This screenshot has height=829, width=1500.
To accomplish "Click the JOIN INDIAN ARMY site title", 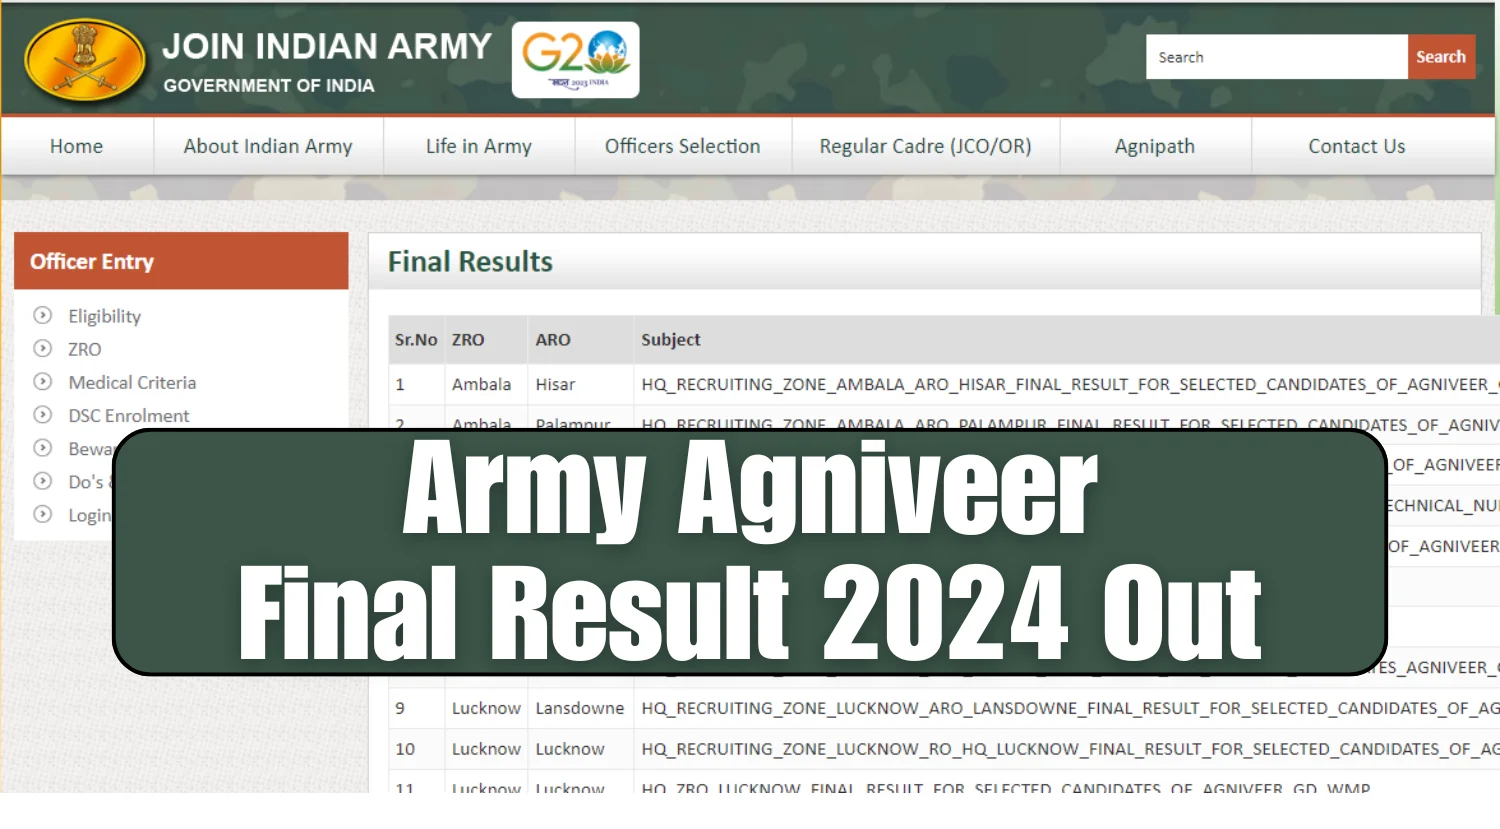I will (x=327, y=46).
